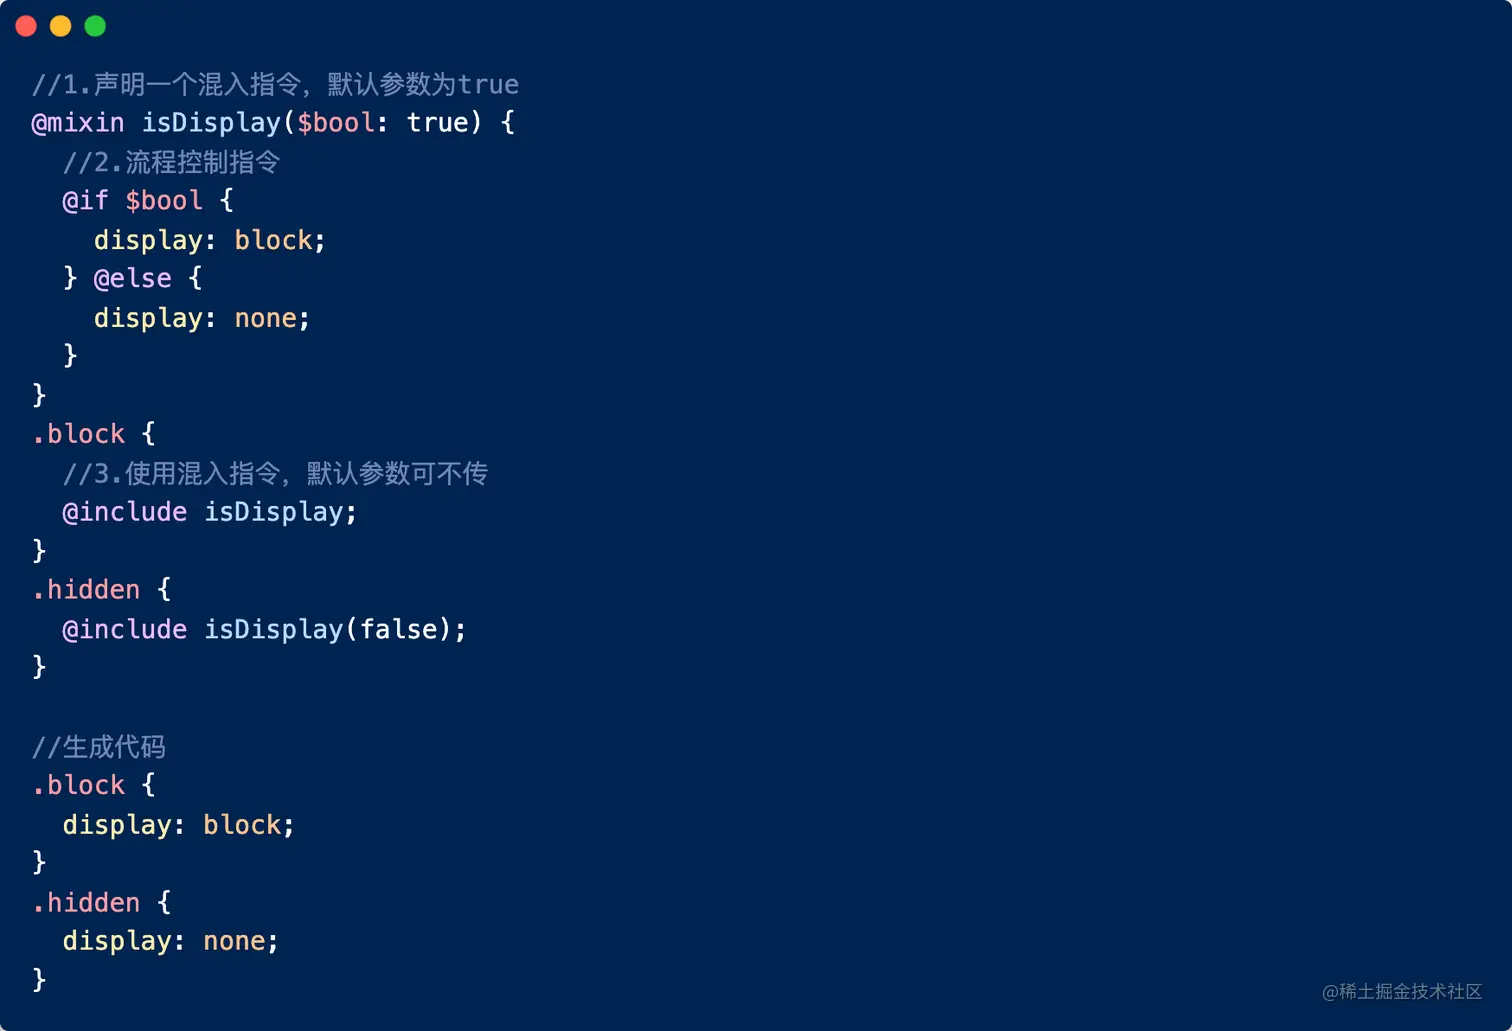Click the '//1.声明一个混入指令' comment line
Image resolution: width=1512 pixels, height=1031 pixels.
pos(274,84)
